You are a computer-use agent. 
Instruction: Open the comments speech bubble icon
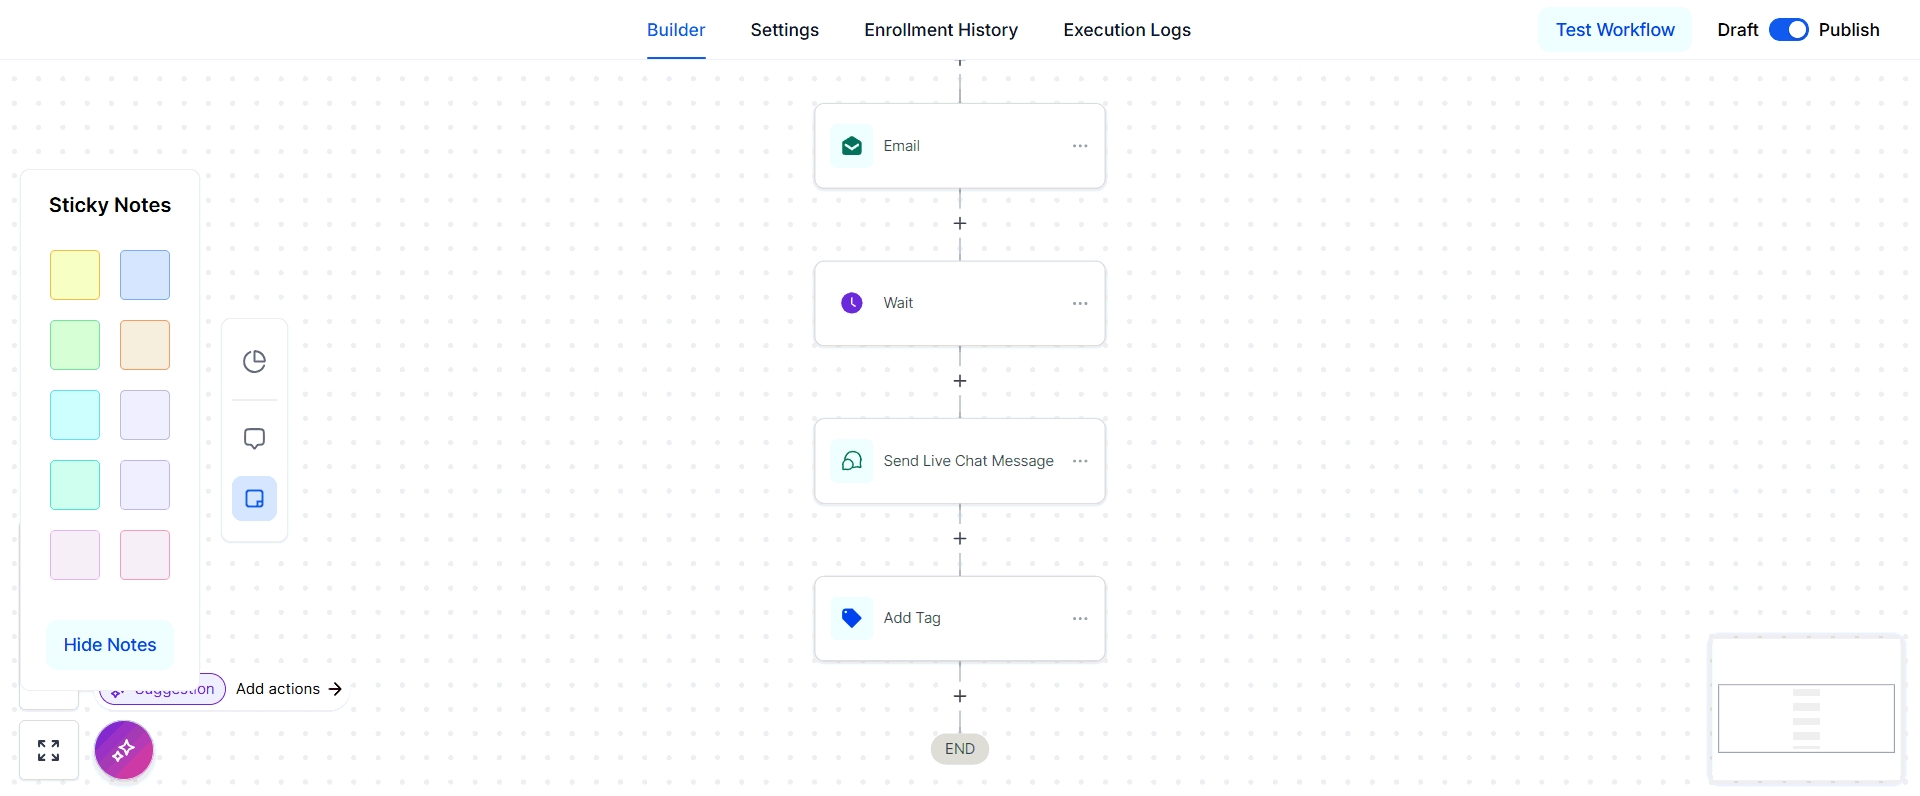[255, 438]
